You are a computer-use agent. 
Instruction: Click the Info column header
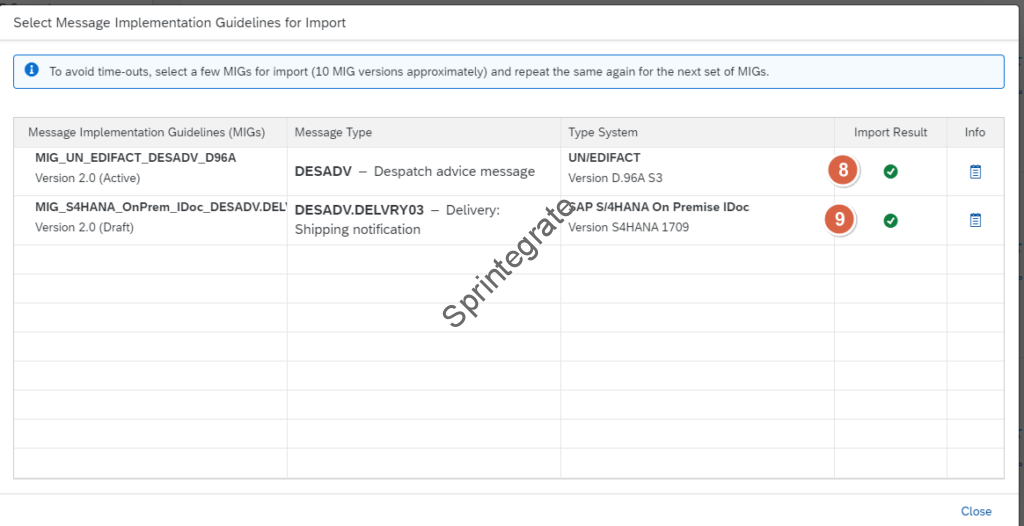point(975,132)
